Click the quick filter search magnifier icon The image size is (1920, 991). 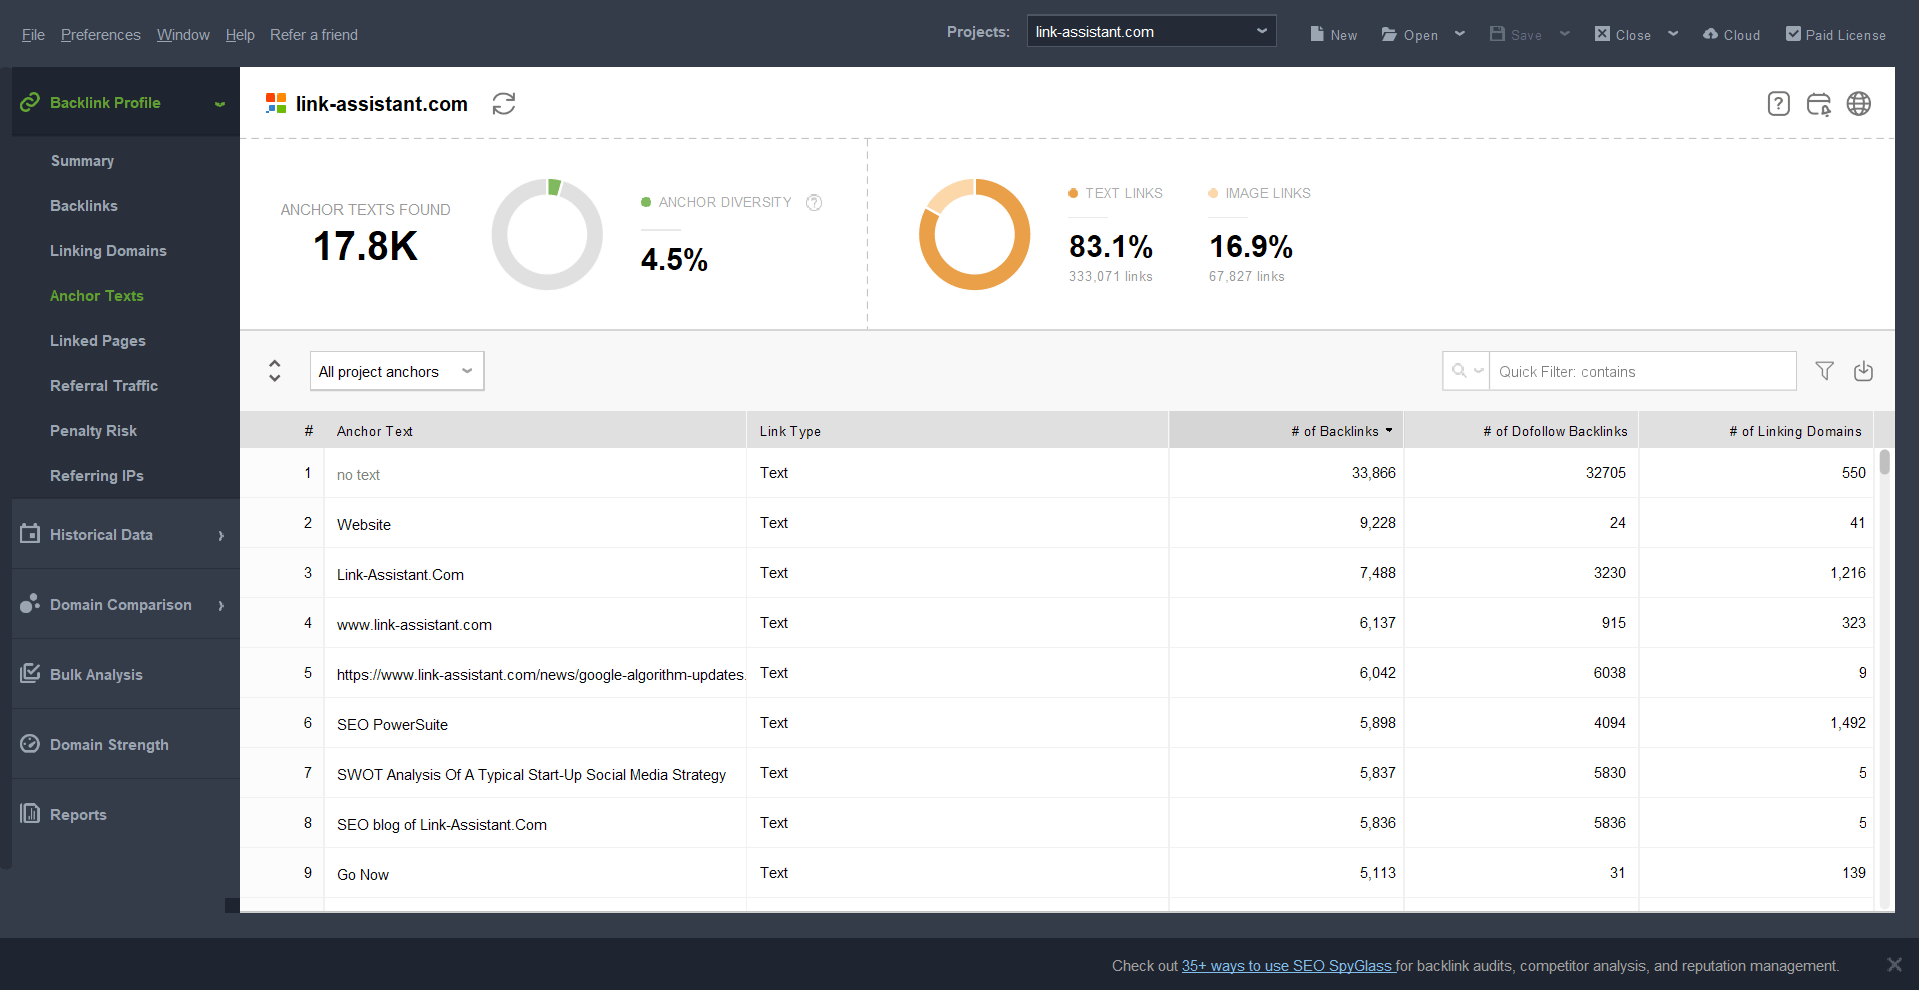click(1459, 371)
